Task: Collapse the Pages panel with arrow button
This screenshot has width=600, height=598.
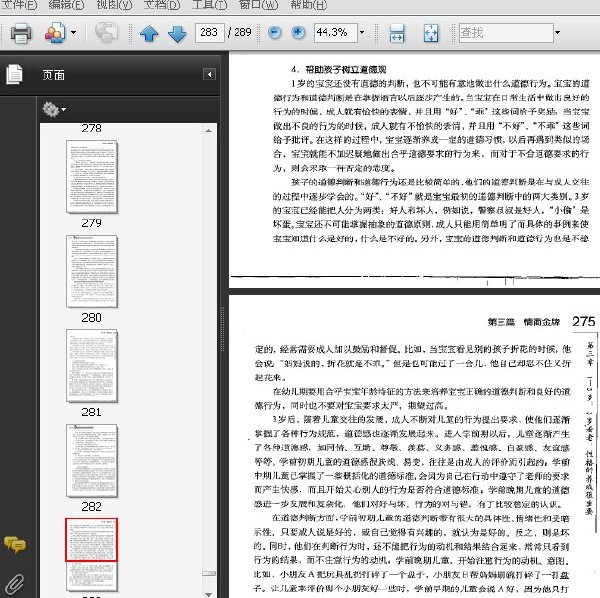Action: click(209, 74)
